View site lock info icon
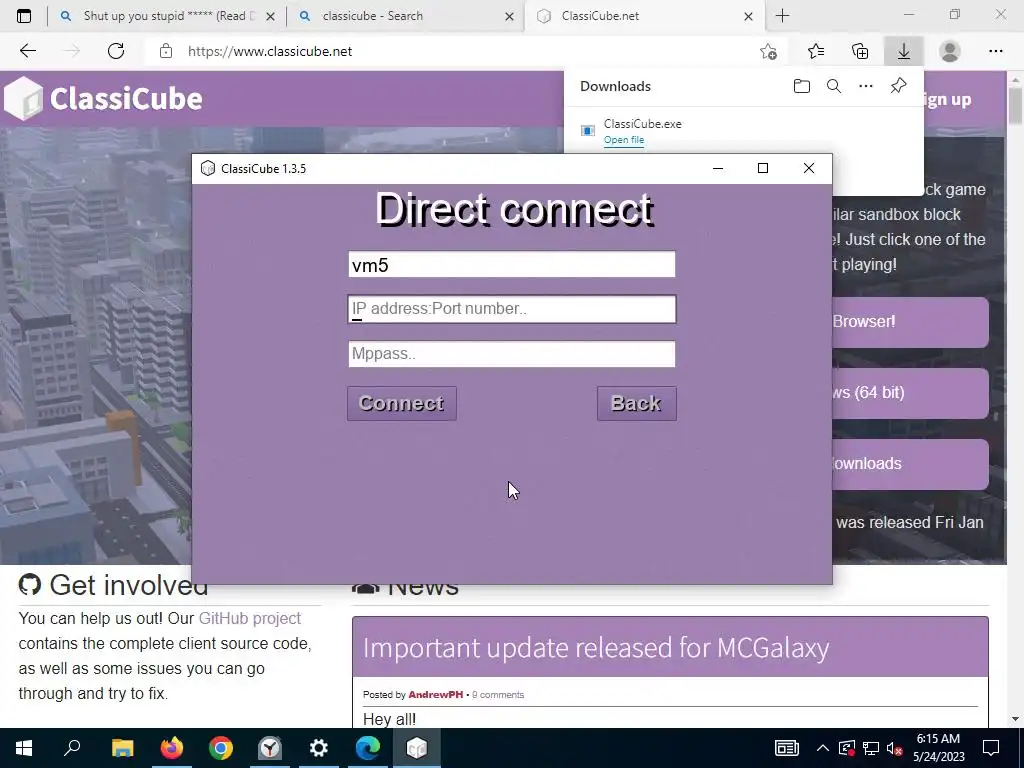This screenshot has width=1024, height=768. pos(166,51)
